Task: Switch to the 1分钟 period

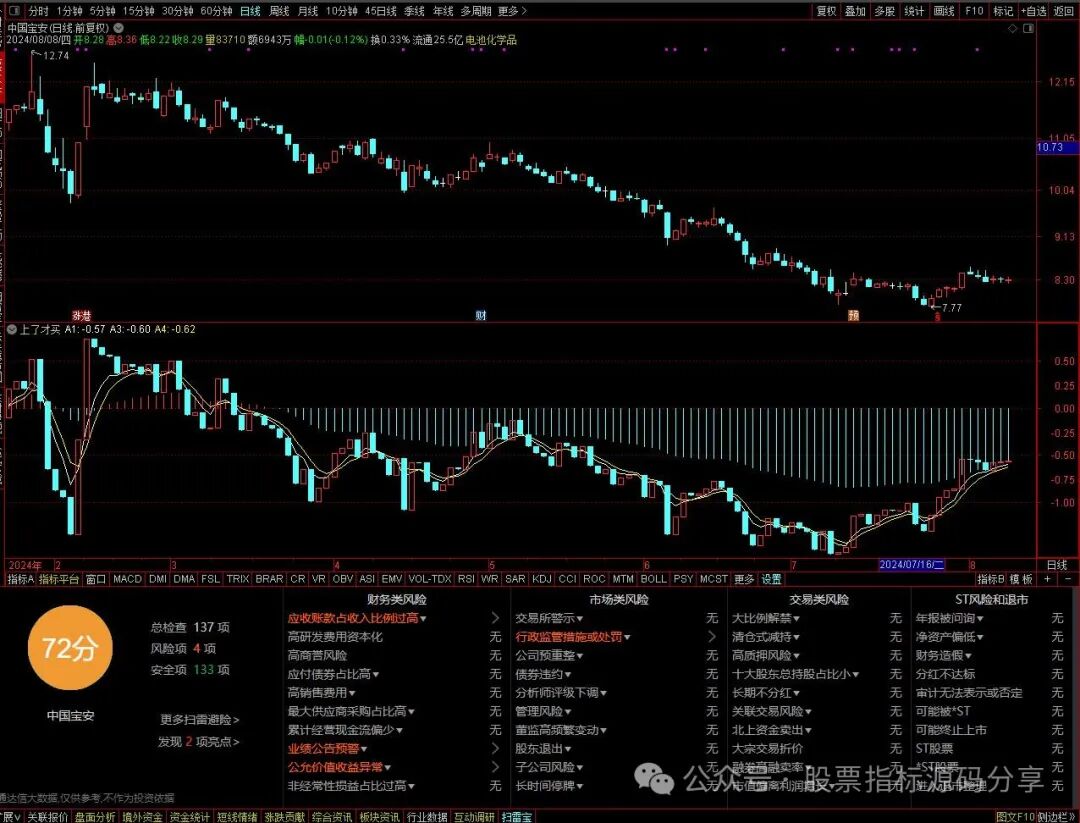Action: click(69, 11)
